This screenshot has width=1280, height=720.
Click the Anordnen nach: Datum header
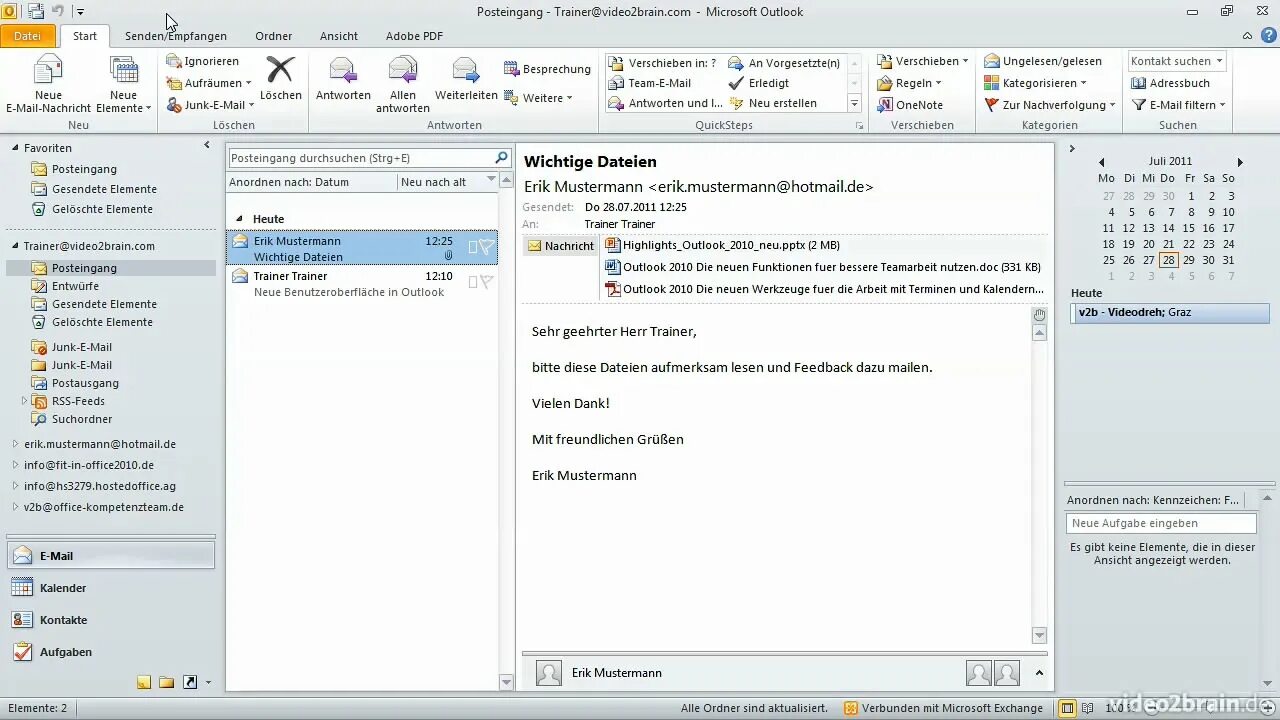(312, 182)
